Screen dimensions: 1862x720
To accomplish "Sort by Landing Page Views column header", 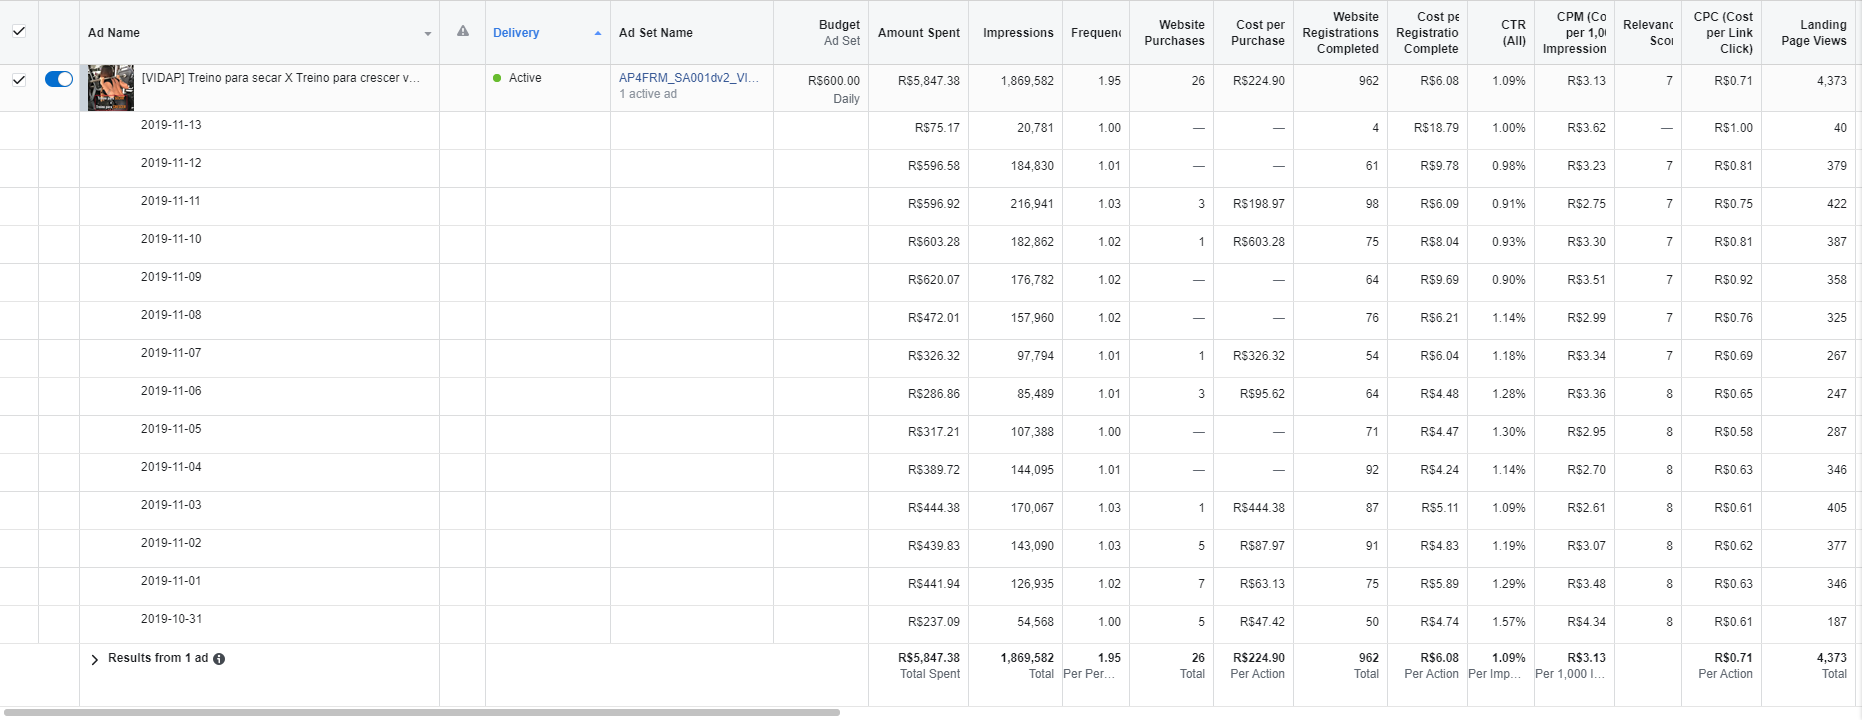I will [x=1813, y=33].
